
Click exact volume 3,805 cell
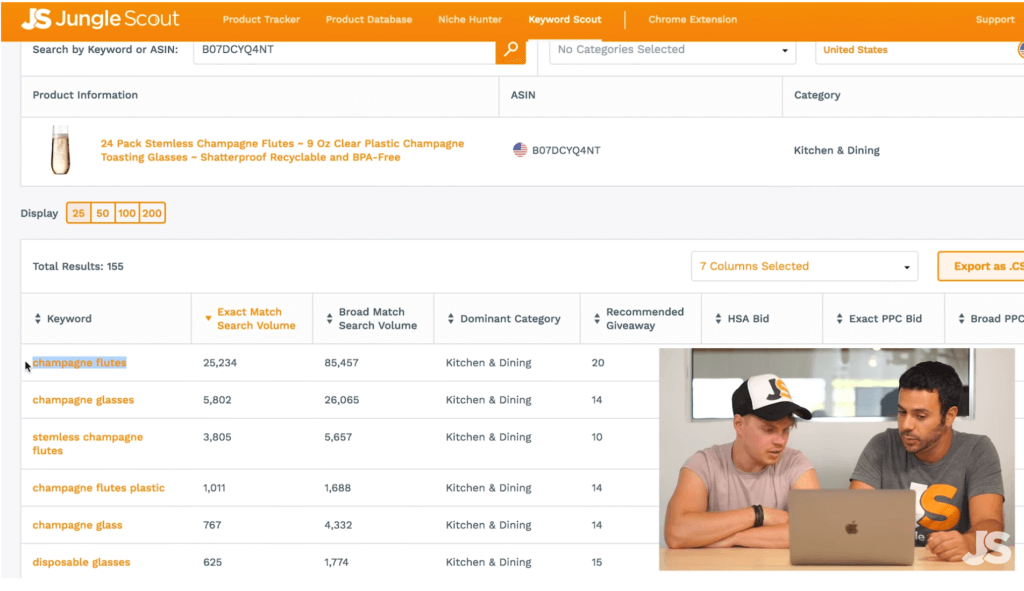(217, 437)
